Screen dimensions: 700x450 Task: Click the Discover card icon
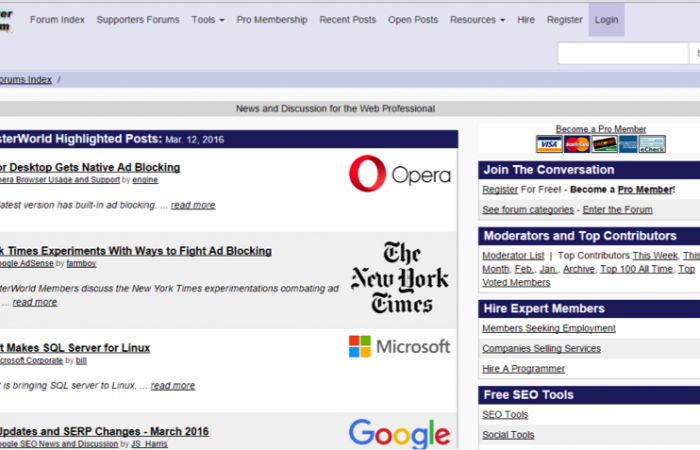[x=604, y=144]
